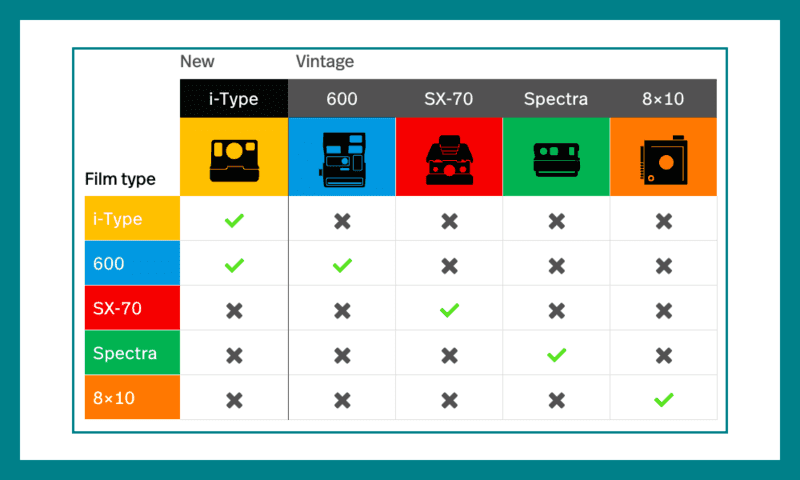800x480 pixels.
Task: Click the 8×10 column header on gray
Action: tap(663, 98)
